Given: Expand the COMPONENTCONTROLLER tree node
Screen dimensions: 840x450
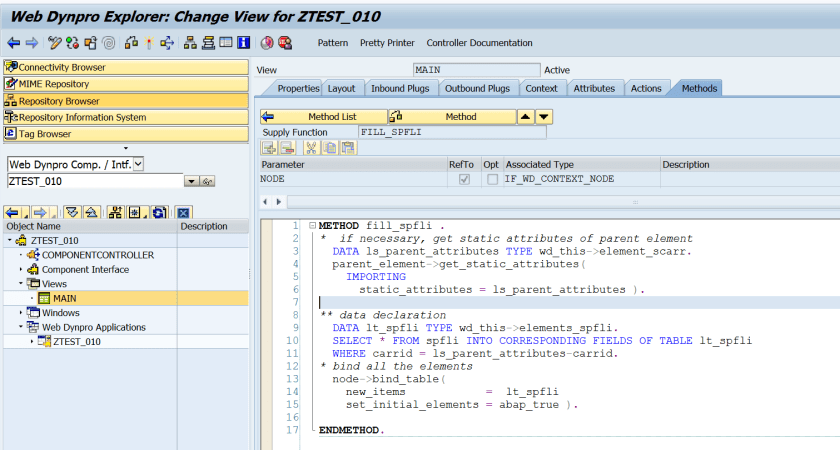Looking at the screenshot, I should coord(22,255).
